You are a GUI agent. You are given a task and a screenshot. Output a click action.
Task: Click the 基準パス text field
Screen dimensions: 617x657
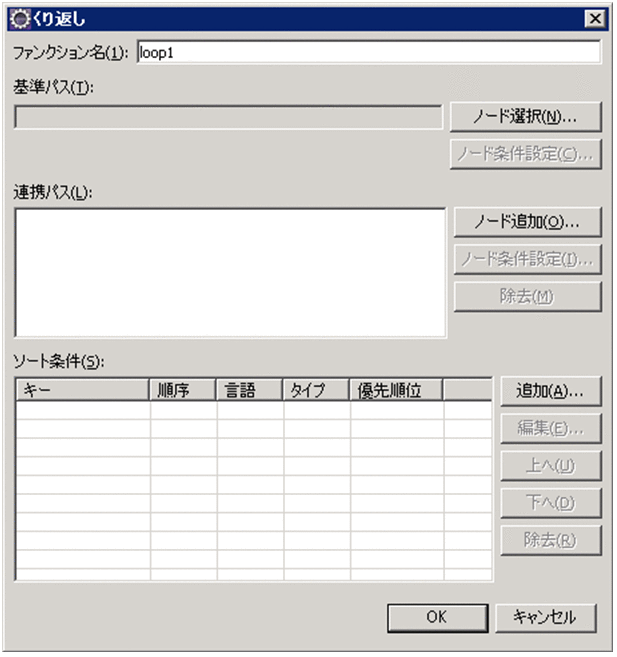click(228, 117)
